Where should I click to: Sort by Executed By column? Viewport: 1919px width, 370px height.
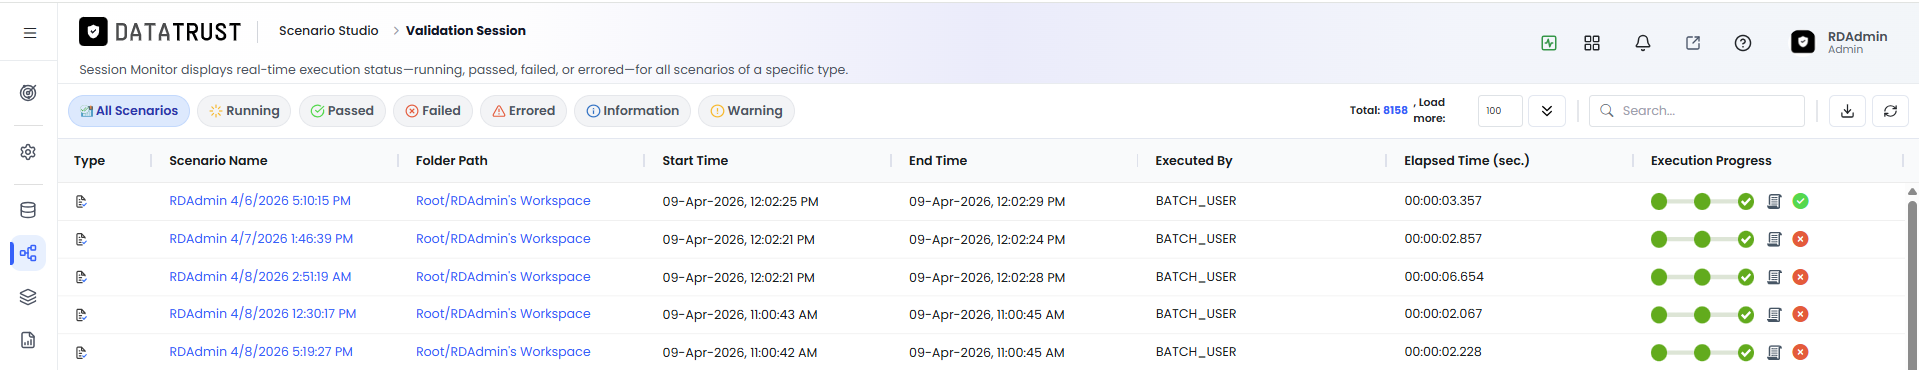pyautogui.click(x=1194, y=160)
